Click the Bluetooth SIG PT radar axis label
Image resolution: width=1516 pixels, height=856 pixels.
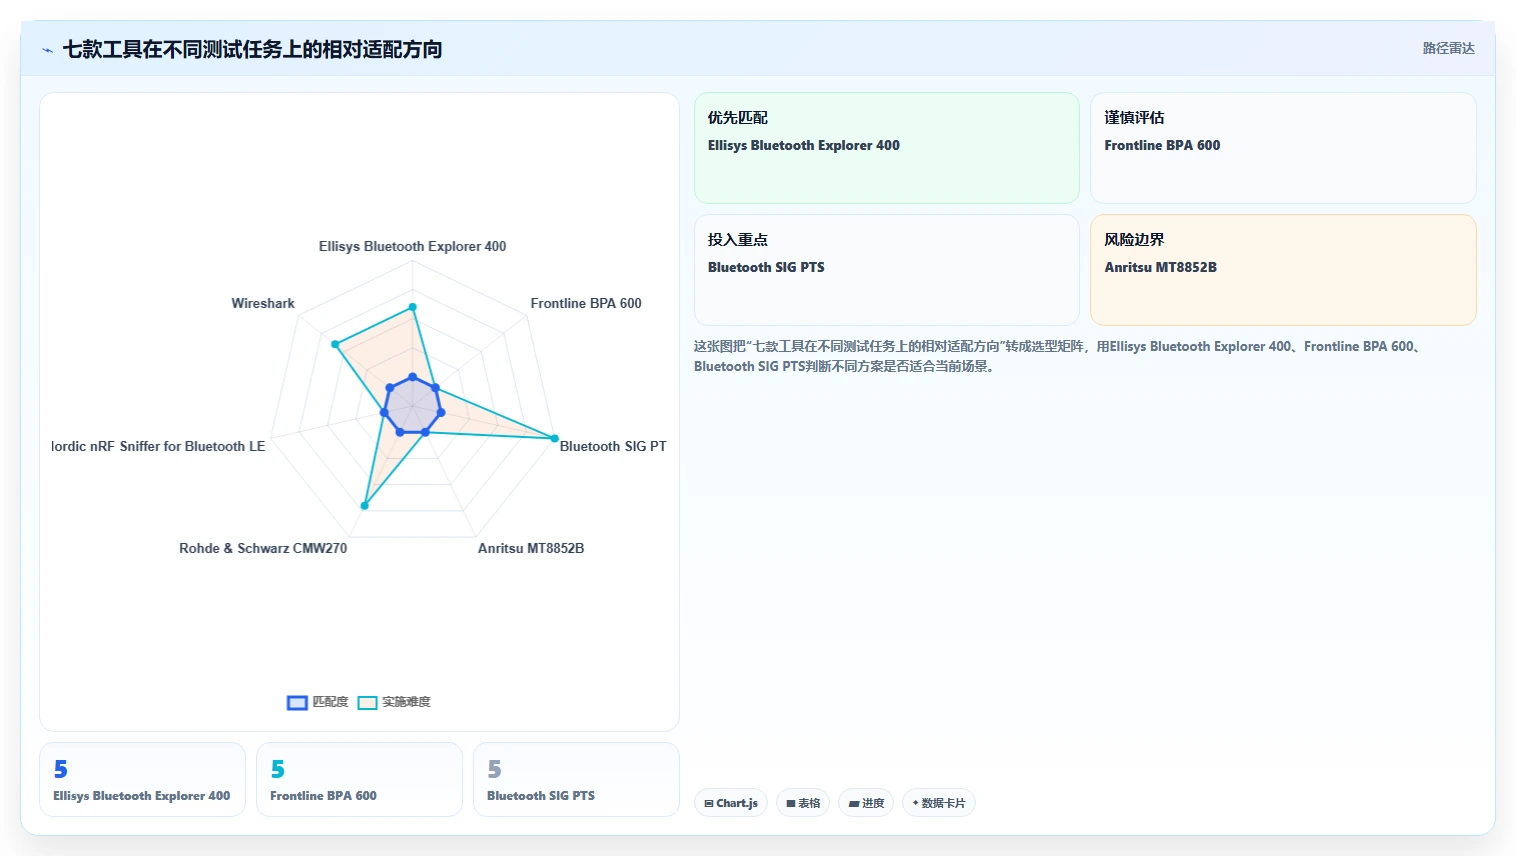tap(613, 446)
